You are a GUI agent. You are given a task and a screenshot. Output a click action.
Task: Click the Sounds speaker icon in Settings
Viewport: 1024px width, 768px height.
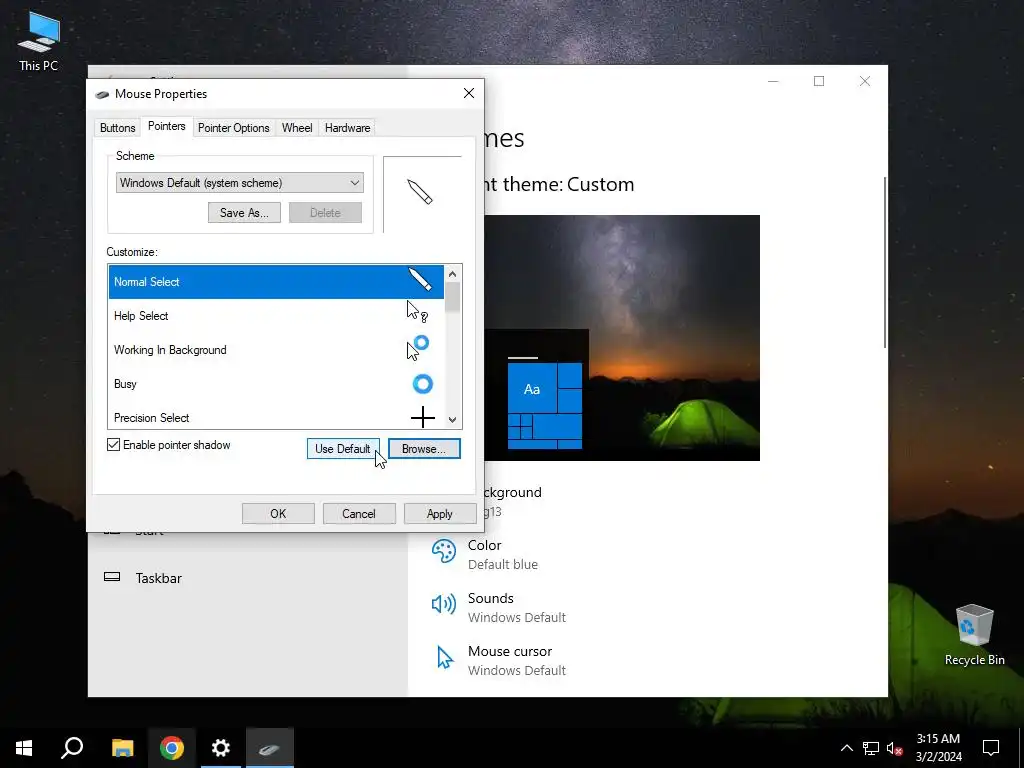[x=444, y=604]
